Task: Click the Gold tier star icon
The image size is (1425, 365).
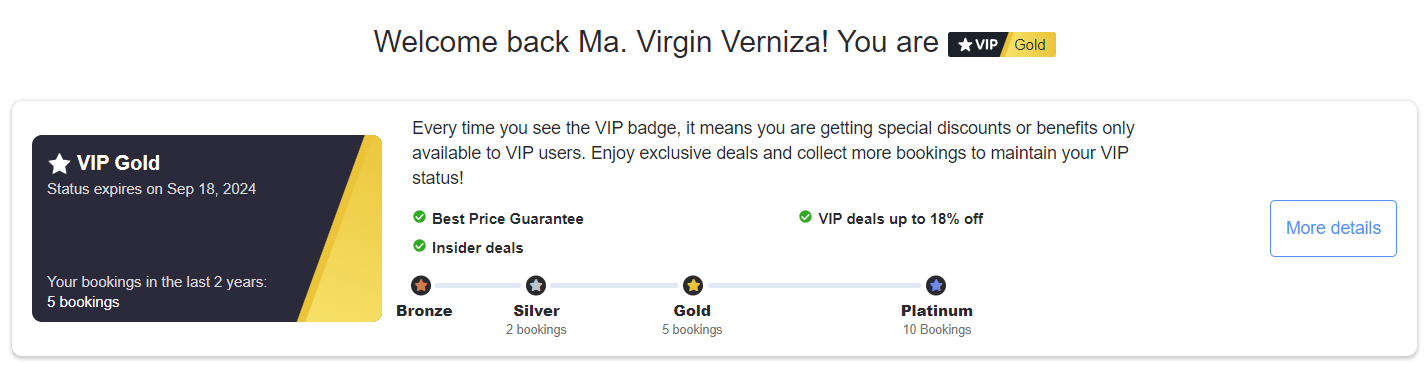Action: click(x=693, y=286)
